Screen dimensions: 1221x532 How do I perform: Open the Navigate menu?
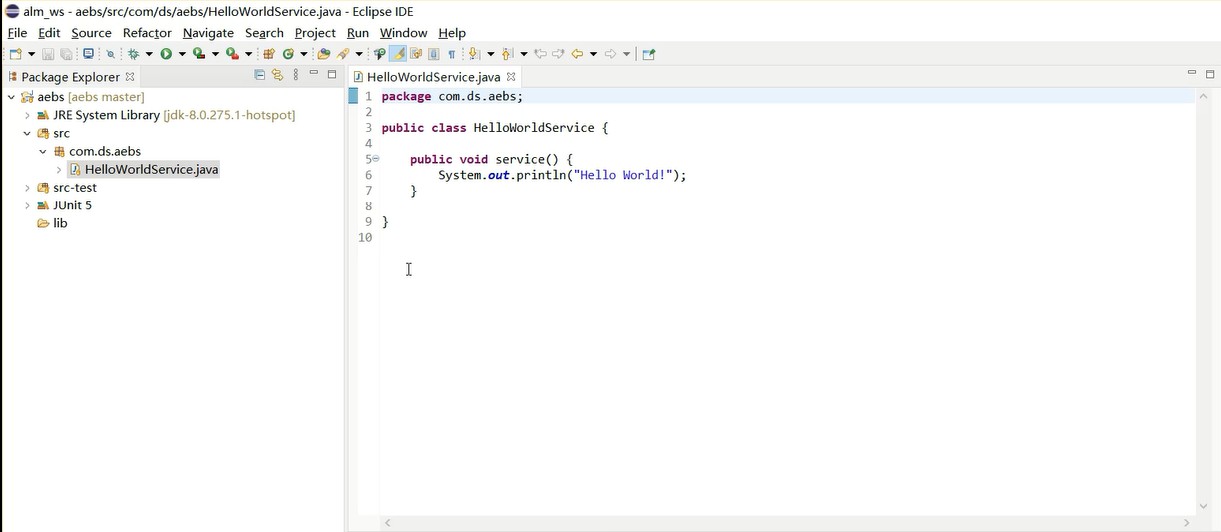(208, 33)
